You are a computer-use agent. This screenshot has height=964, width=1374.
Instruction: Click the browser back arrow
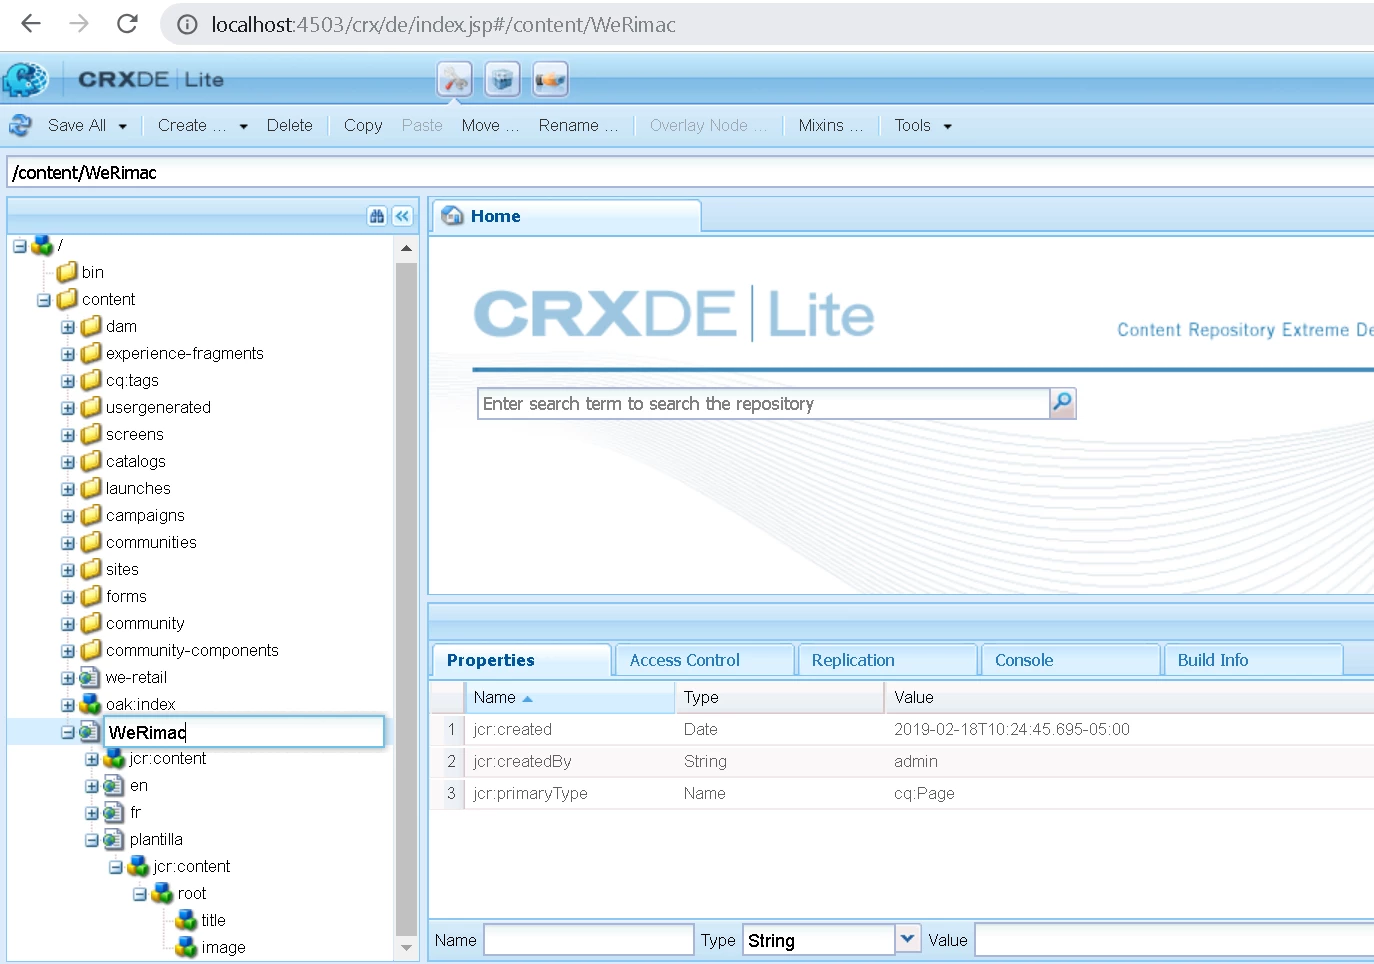tap(31, 24)
